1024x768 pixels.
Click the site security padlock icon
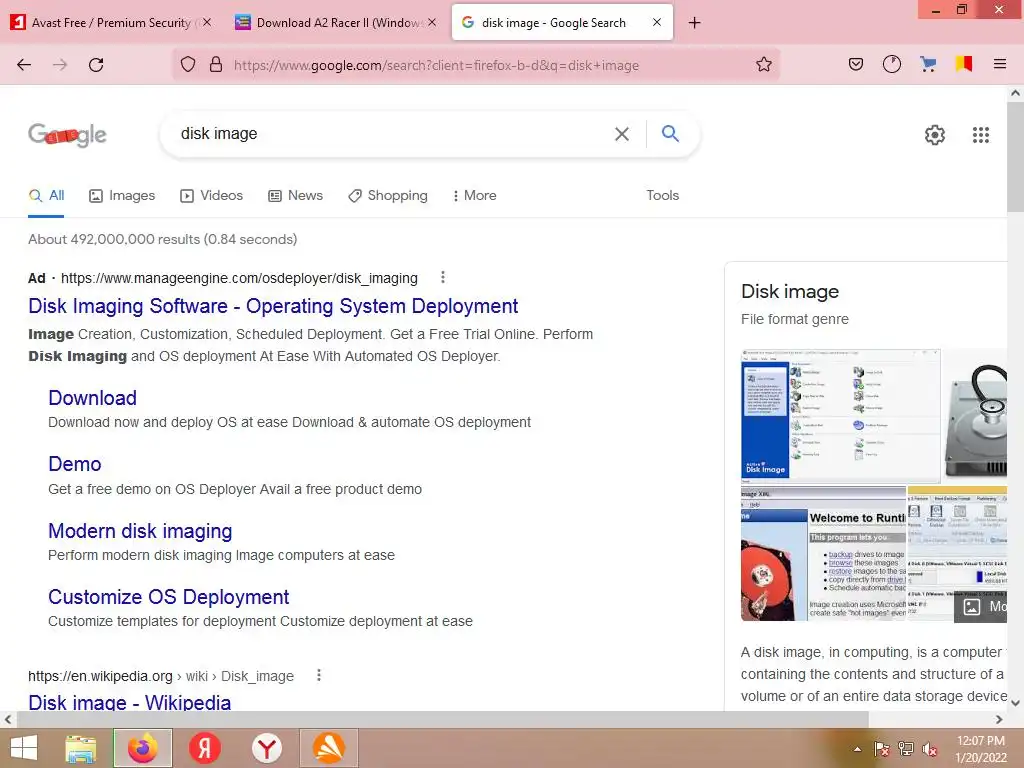click(216, 65)
